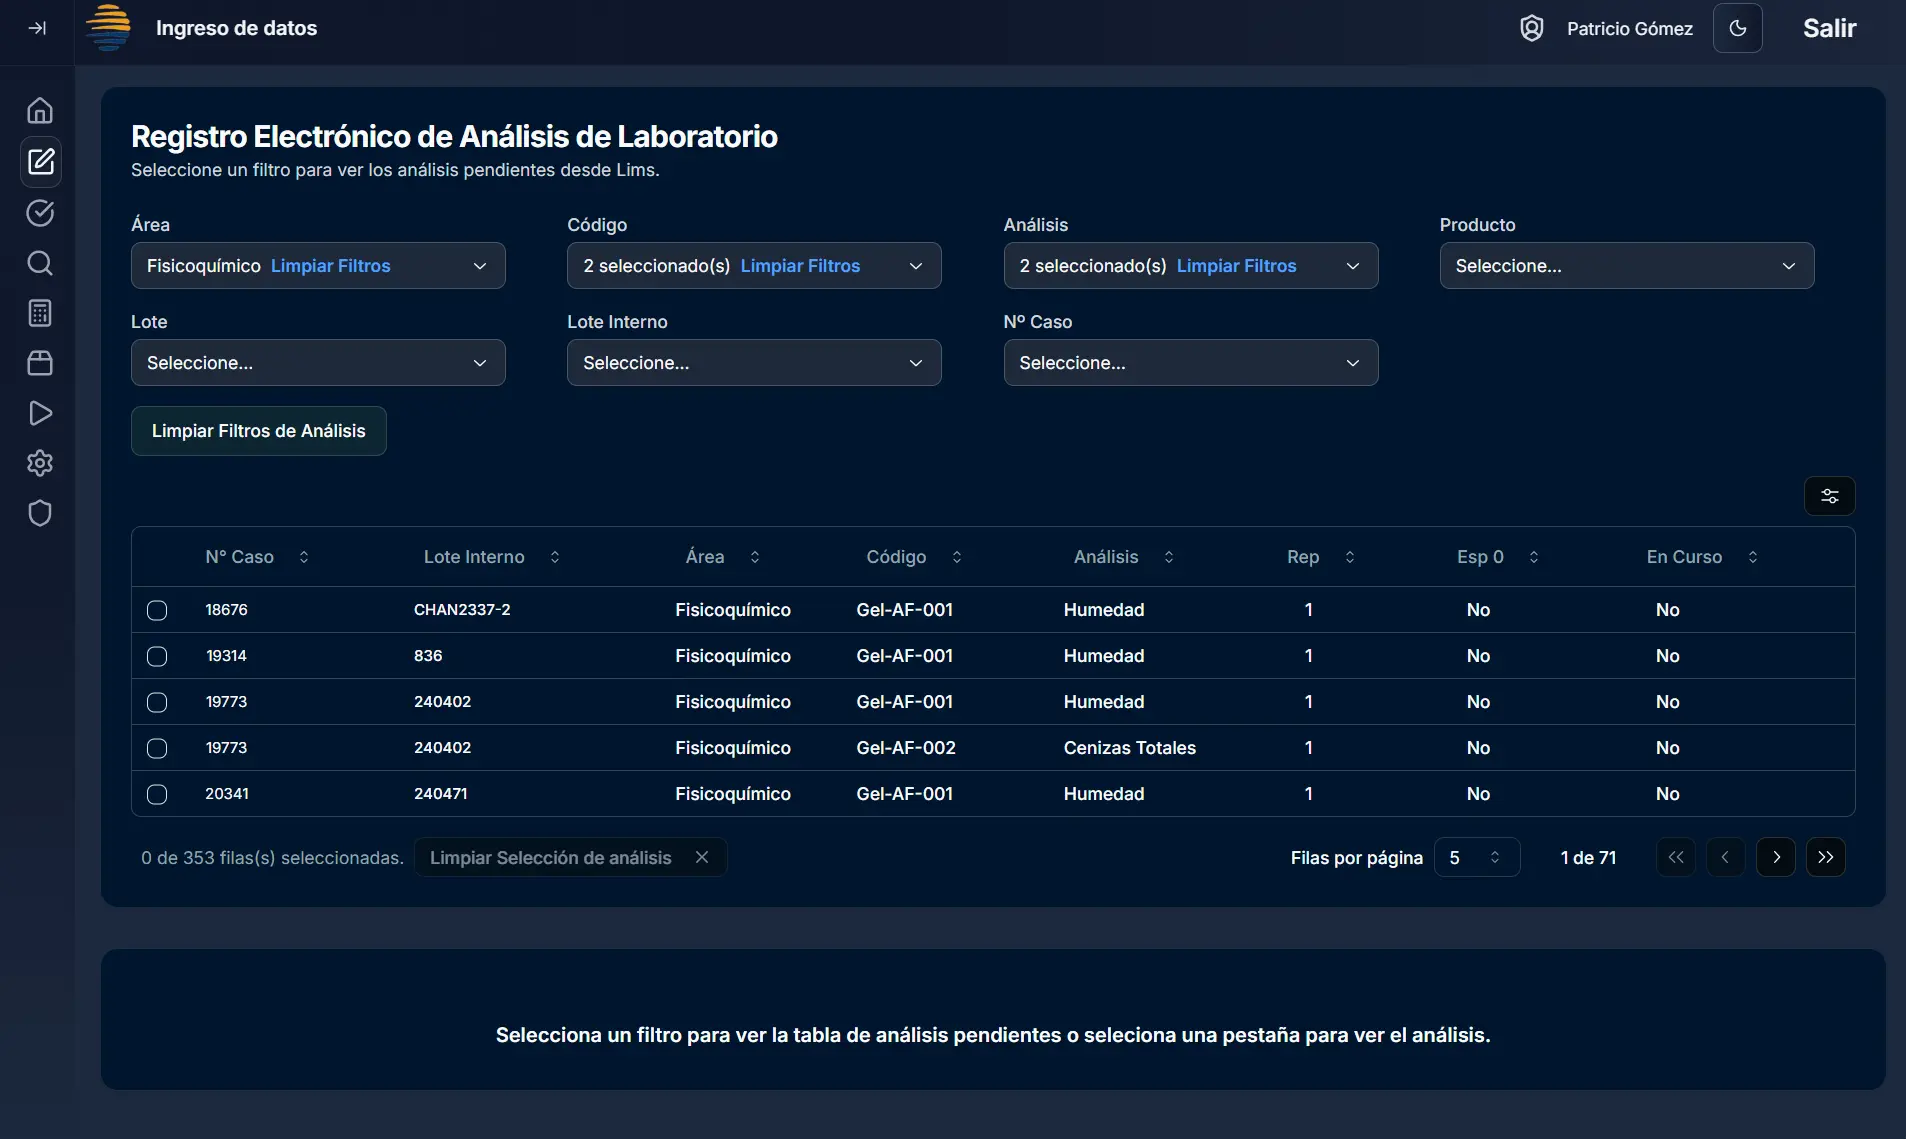This screenshot has height=1139, width=1906.
Task: Open the settings gear in the sidebar
Action: [x=40, y=463]
